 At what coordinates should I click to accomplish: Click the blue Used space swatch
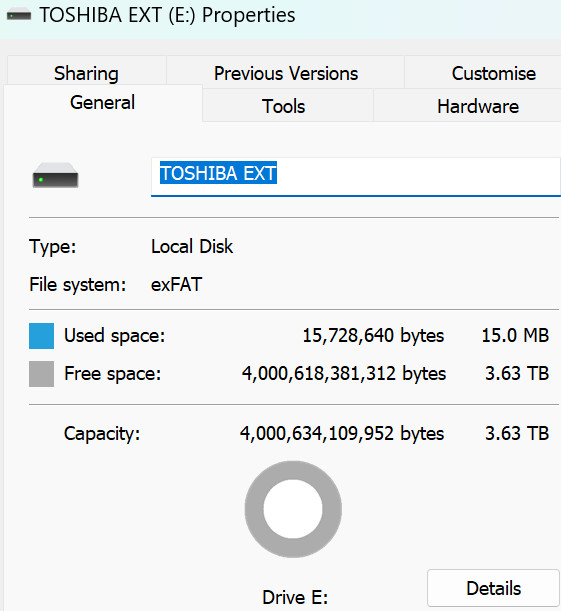pos(41,336)
